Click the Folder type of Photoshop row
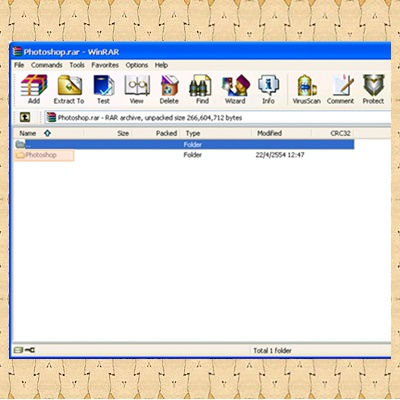The height and width of the screenshot is (400, 400). (x=193, y=155)
